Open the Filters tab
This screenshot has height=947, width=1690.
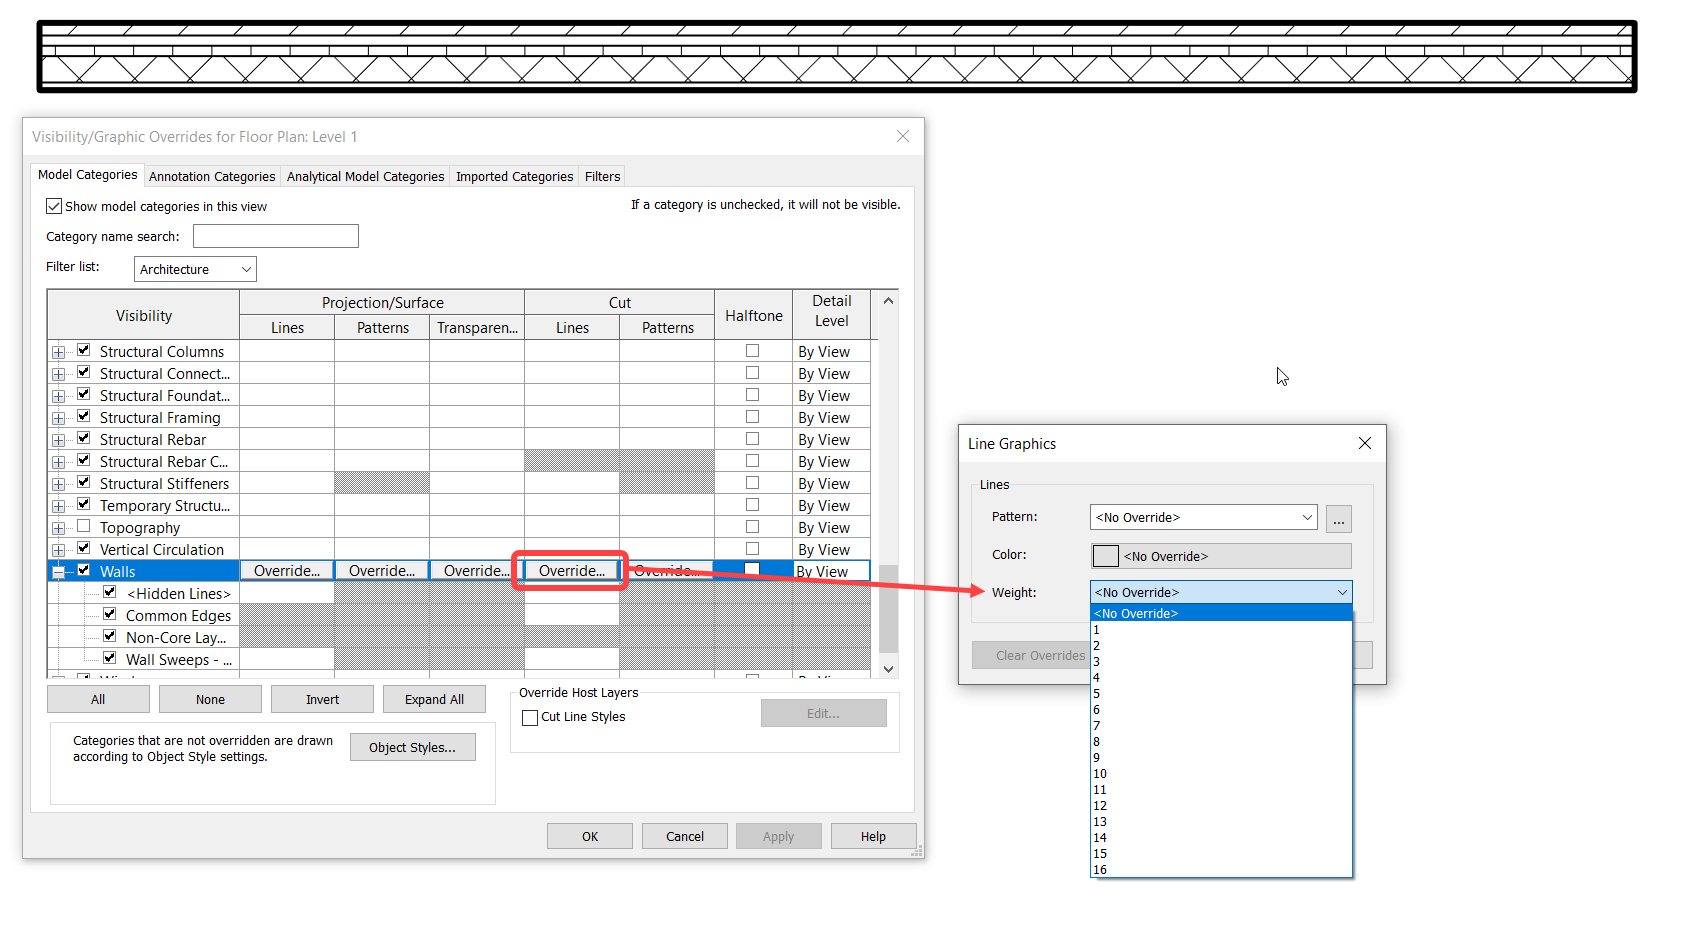tap(601, 176)
